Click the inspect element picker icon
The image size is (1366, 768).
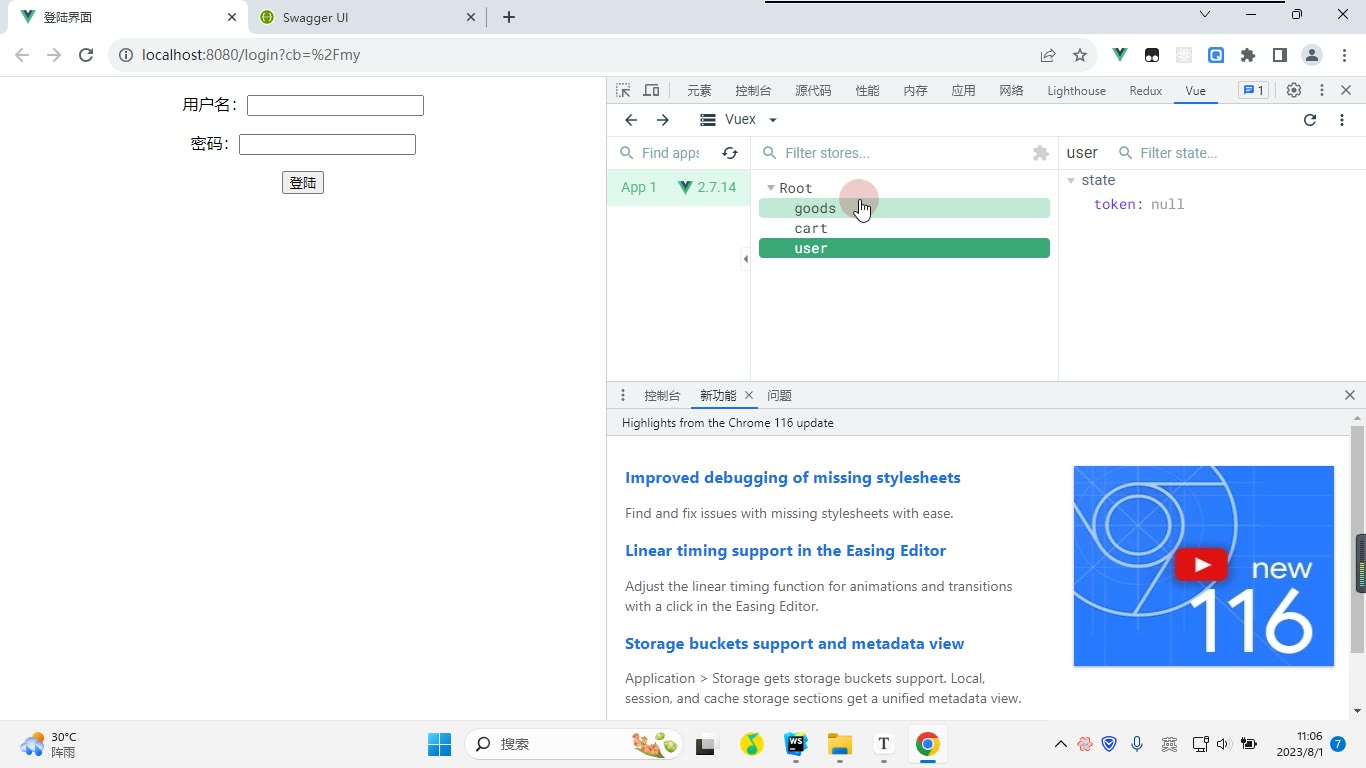[x=623, y=90]
